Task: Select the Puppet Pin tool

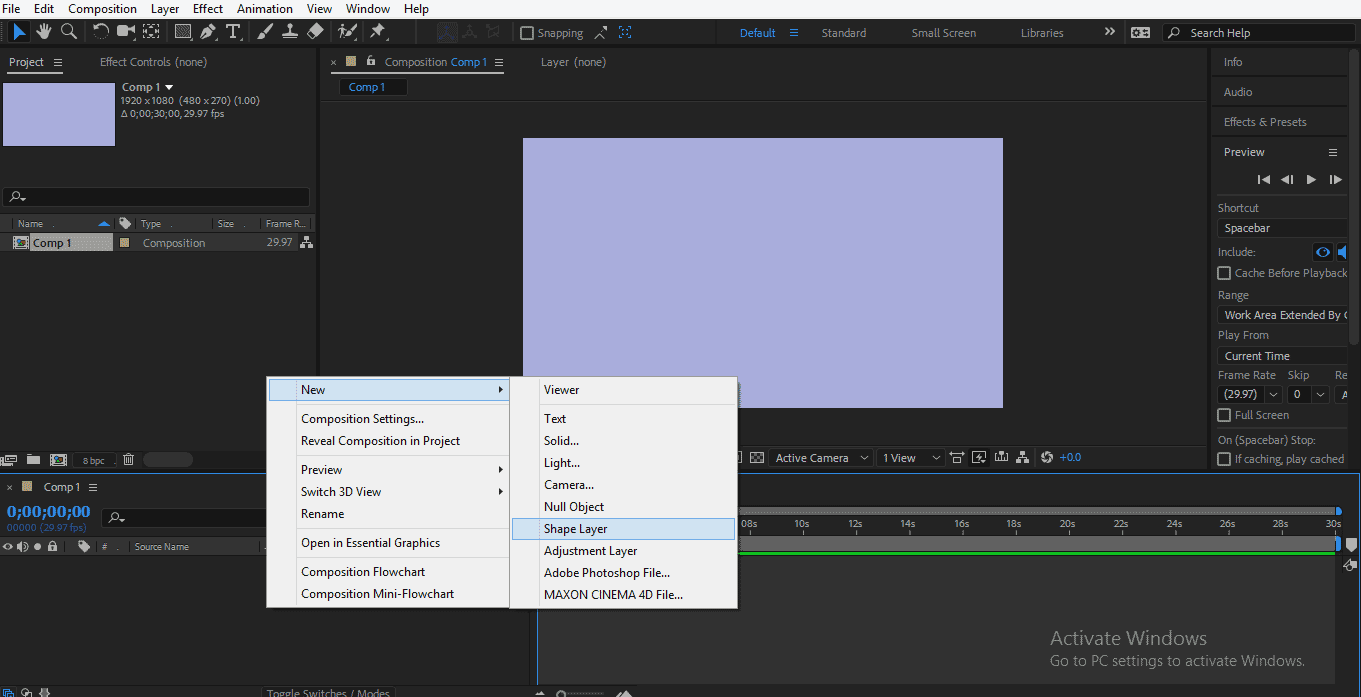Action: (x=378, y=31)
